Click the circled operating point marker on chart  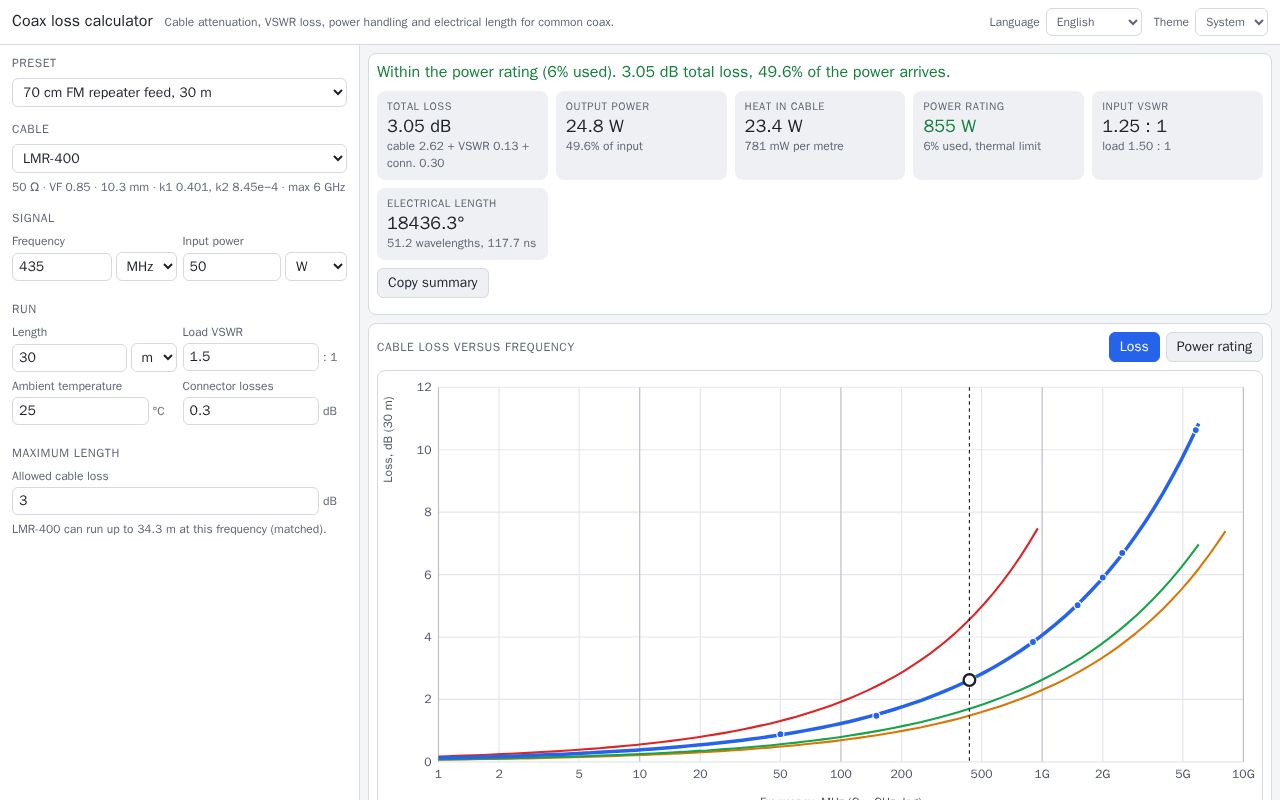tap(969, 680)
